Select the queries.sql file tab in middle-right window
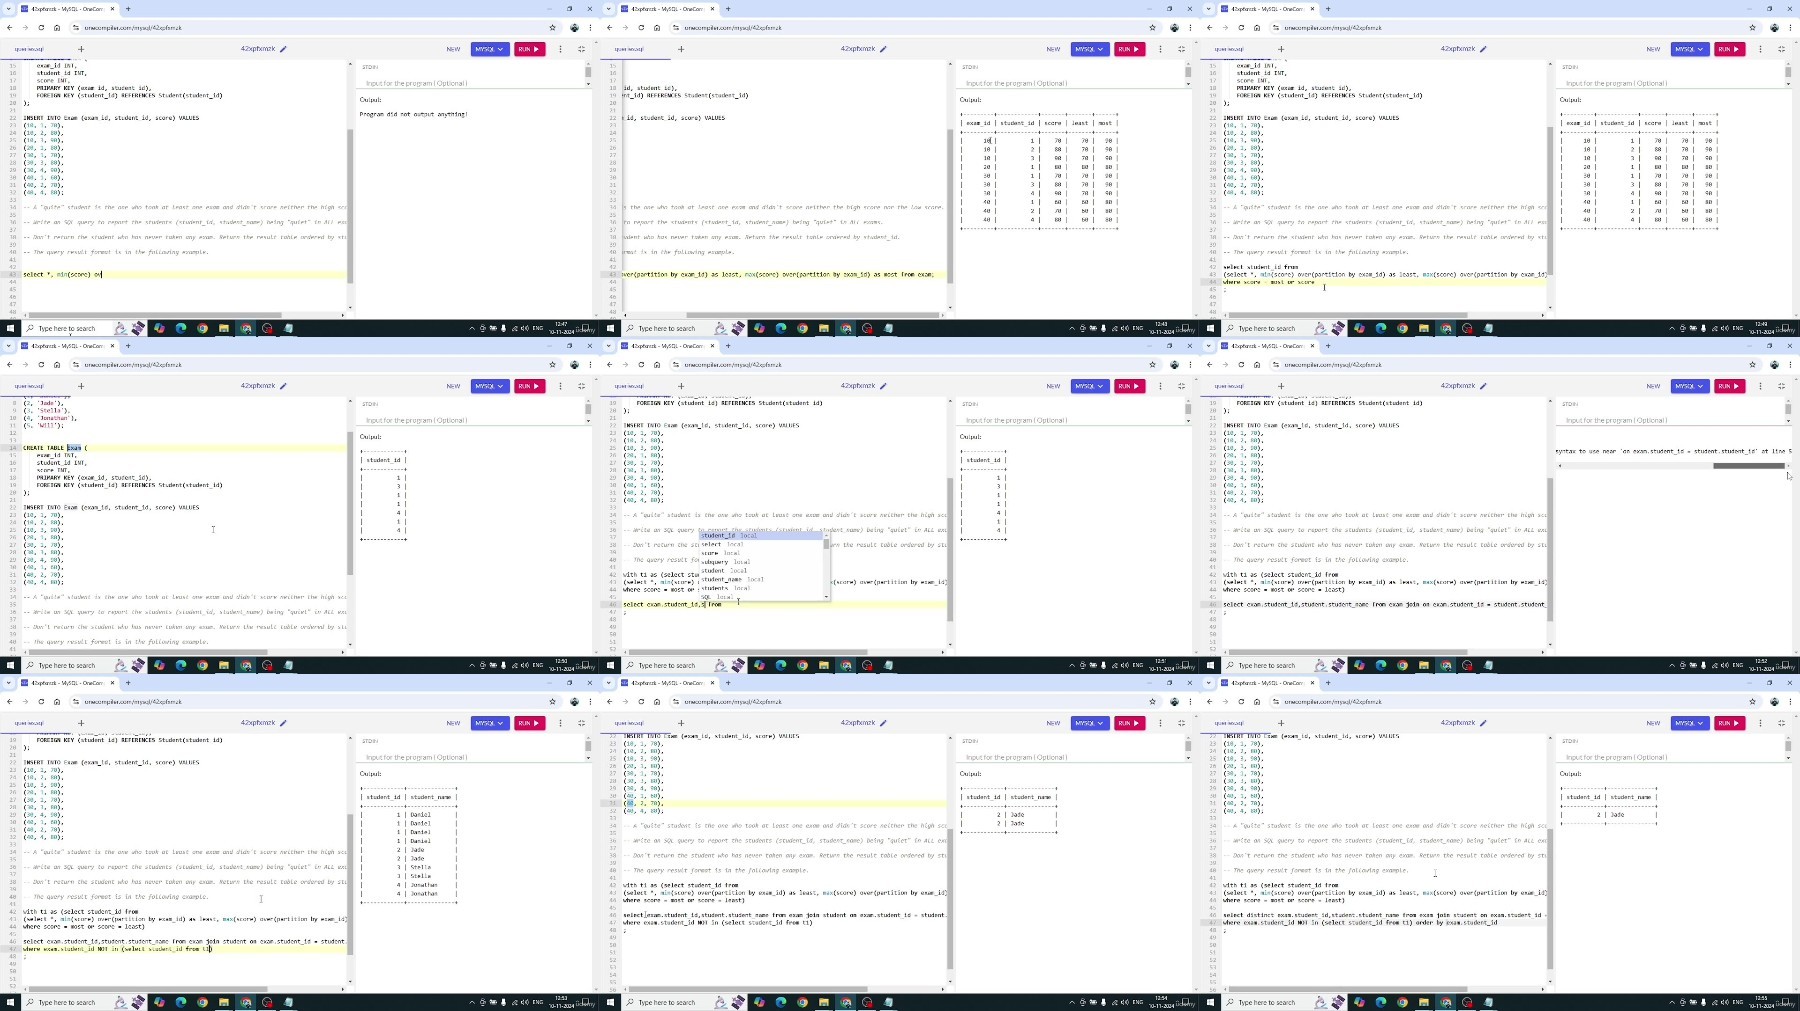This screenshot has width=1800, height=1011. click(x=1229, y=386)
